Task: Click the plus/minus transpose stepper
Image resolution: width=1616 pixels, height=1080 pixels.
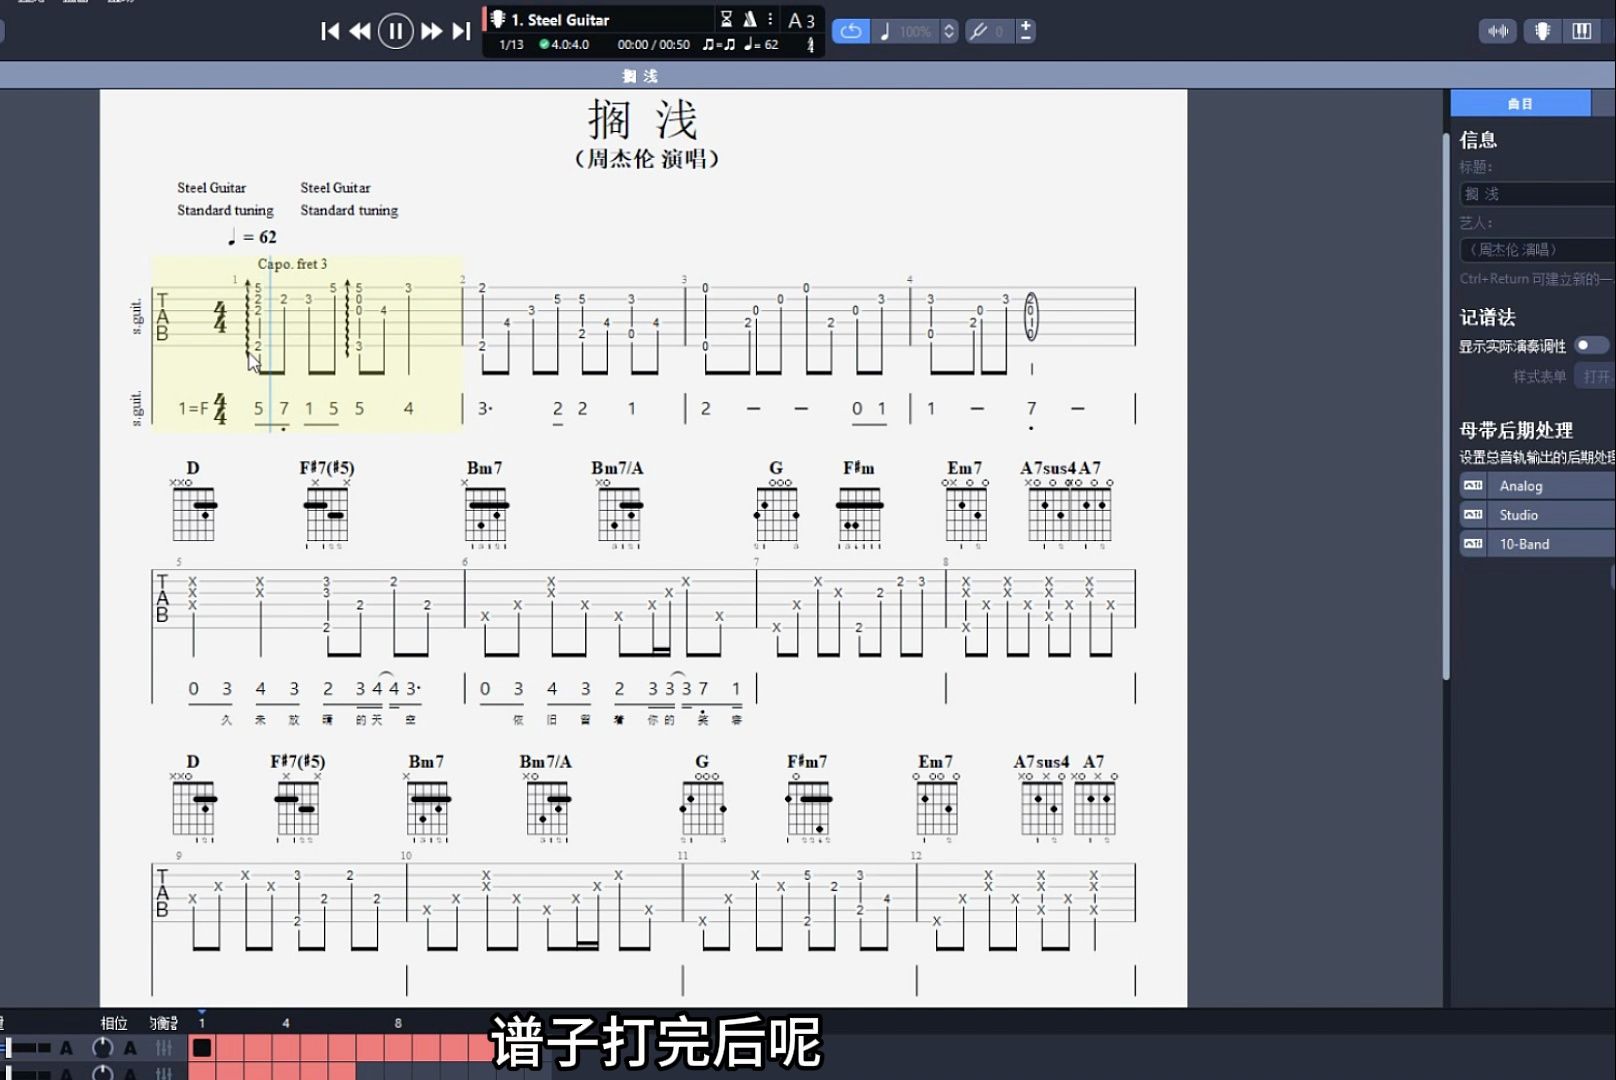Action: (1026, 31)
